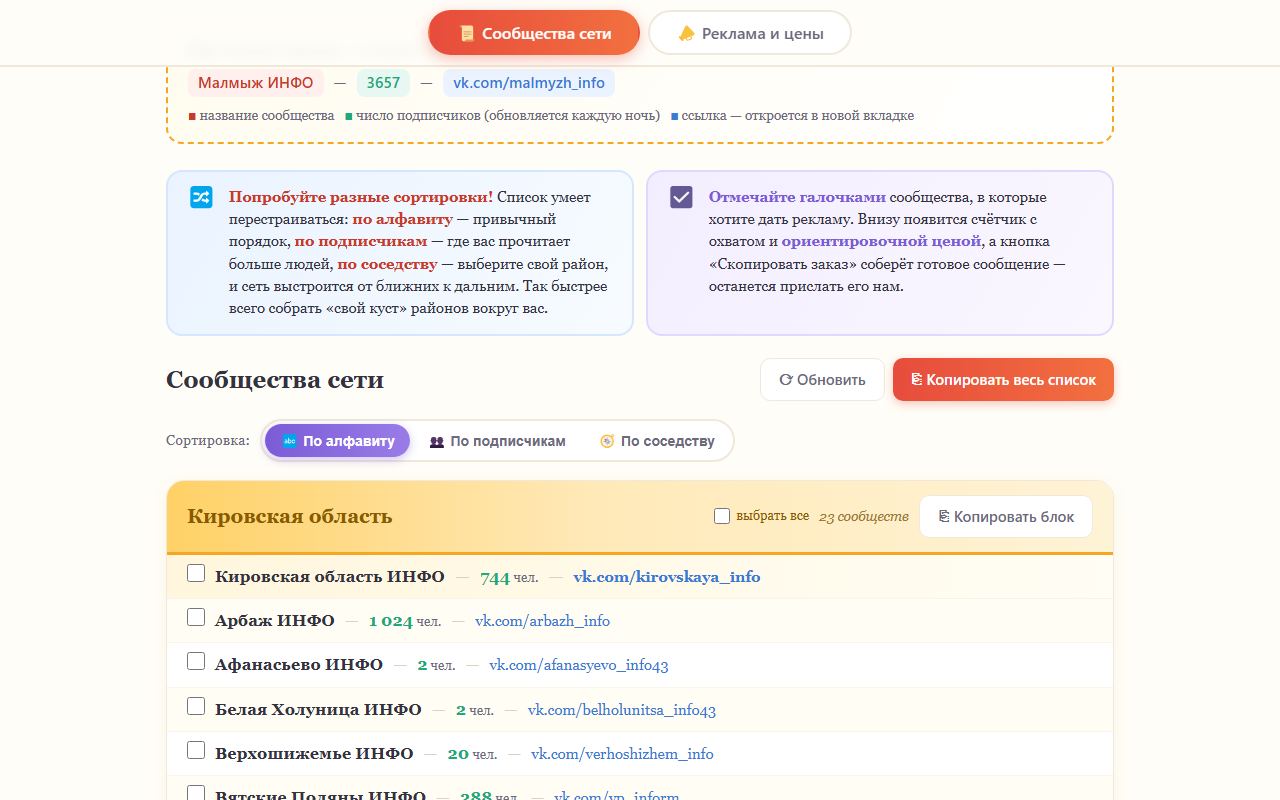Click the 3657 subscriber count badge

(383, 83)
